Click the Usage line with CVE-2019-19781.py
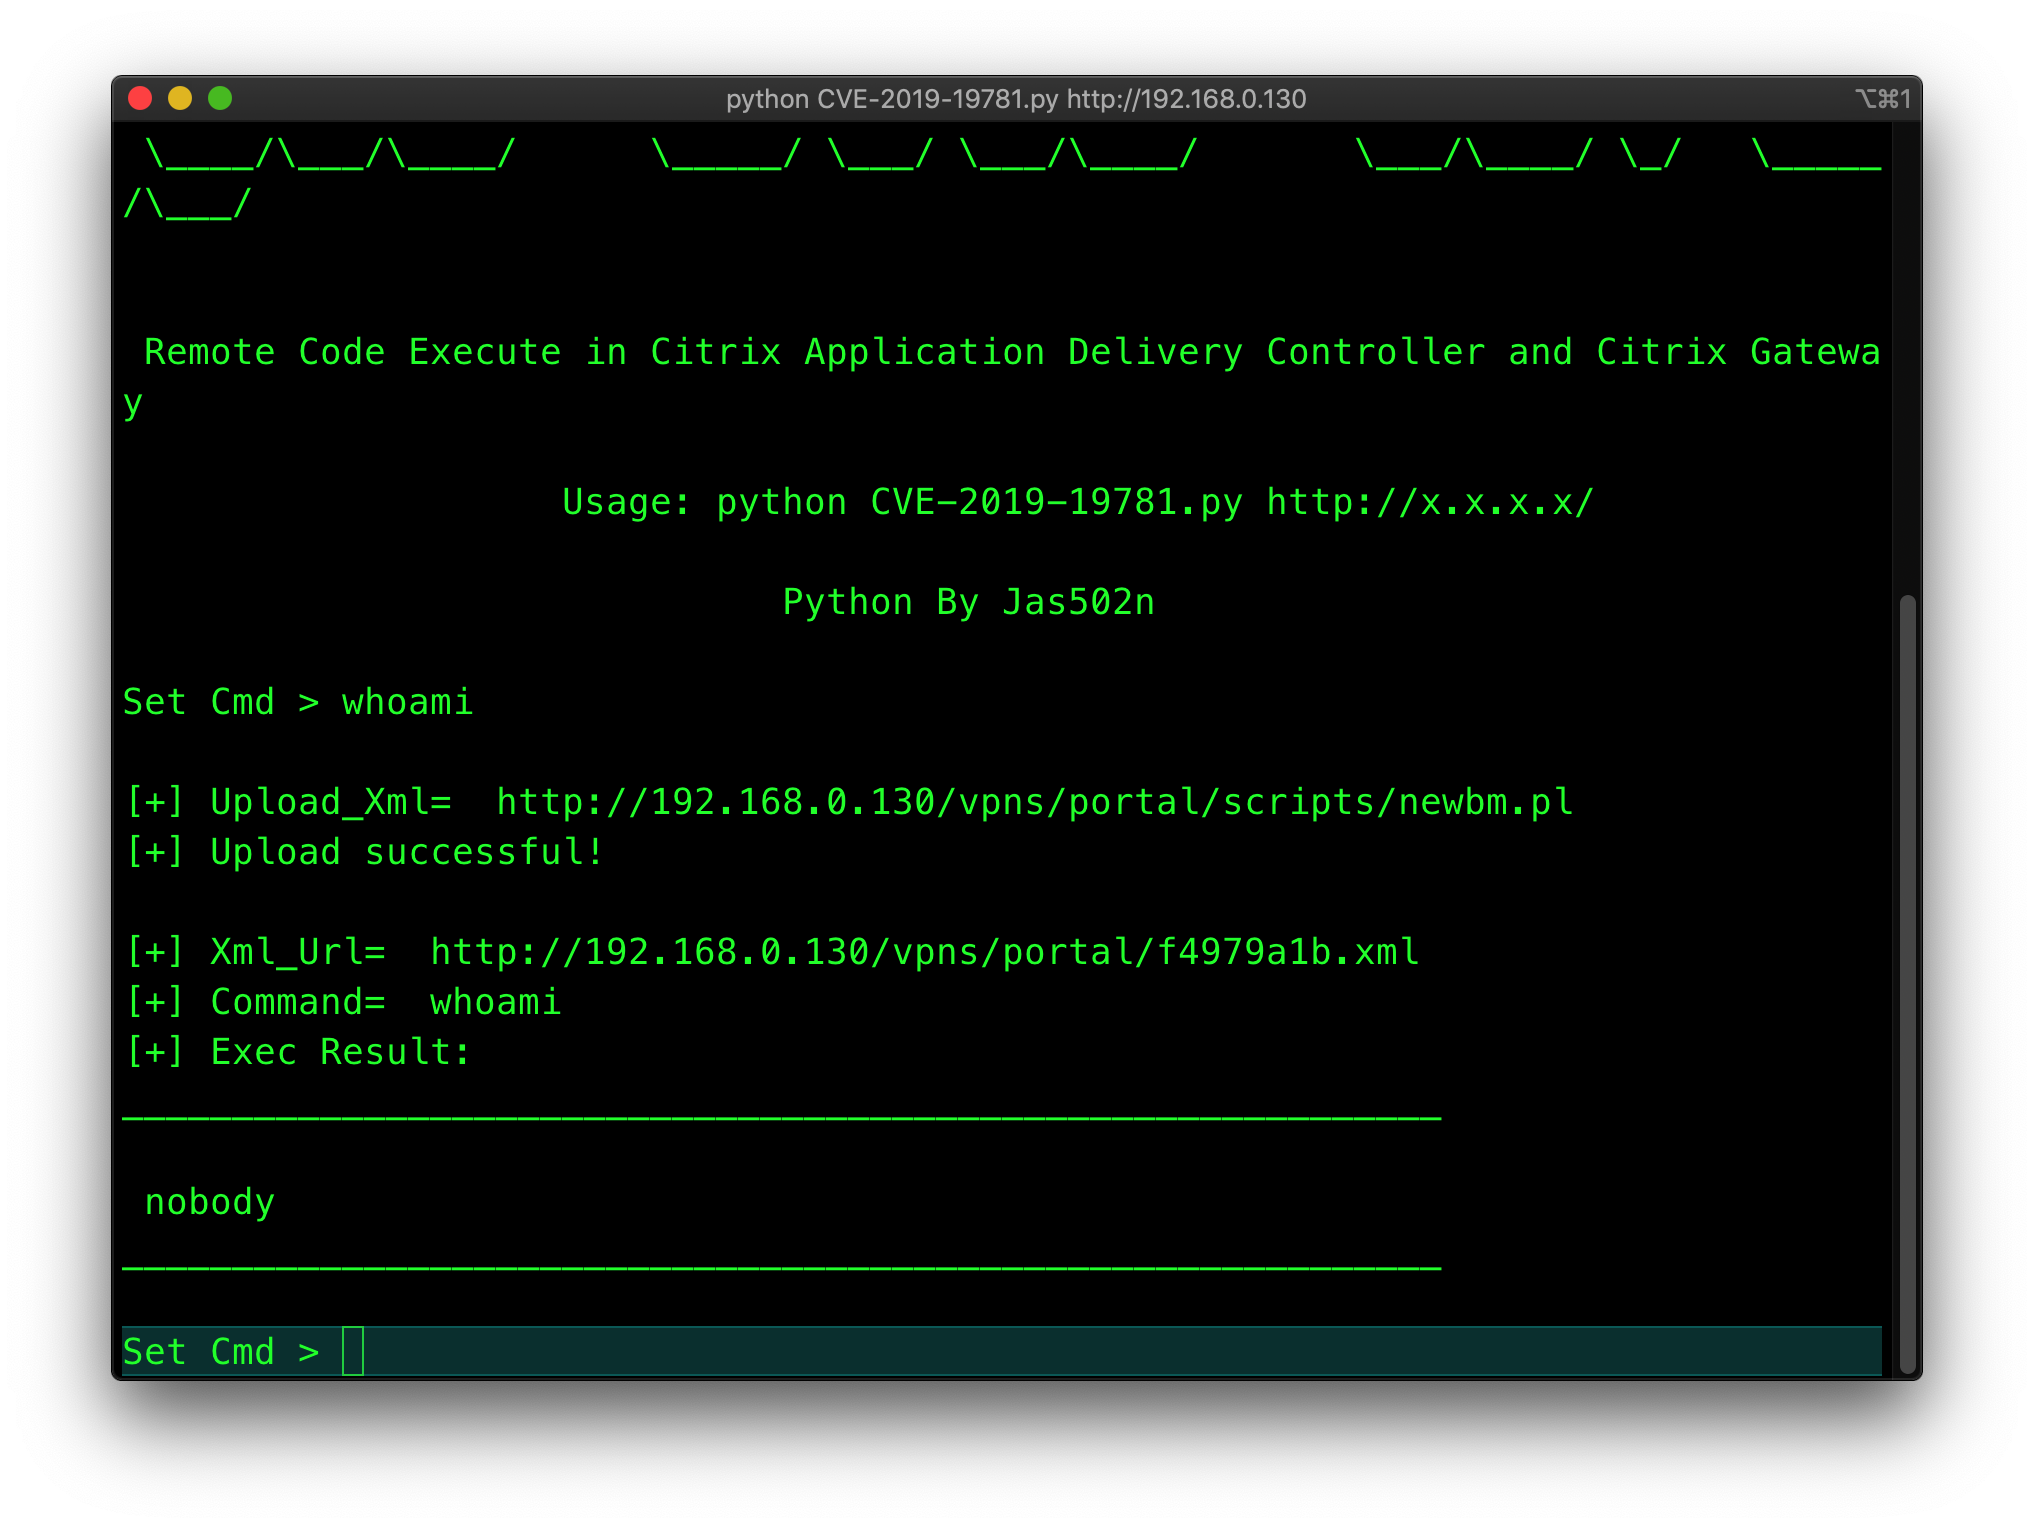 1078,502
